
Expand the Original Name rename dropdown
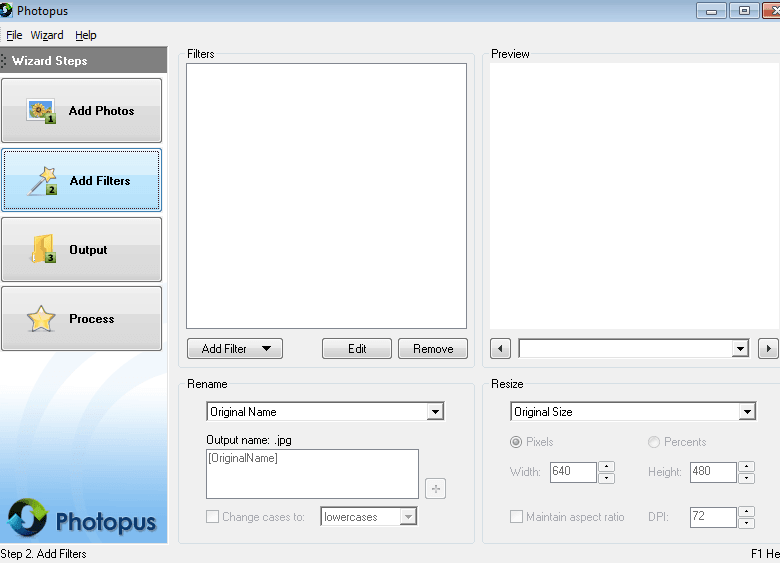pyautogui.click(x=435, y=412)
